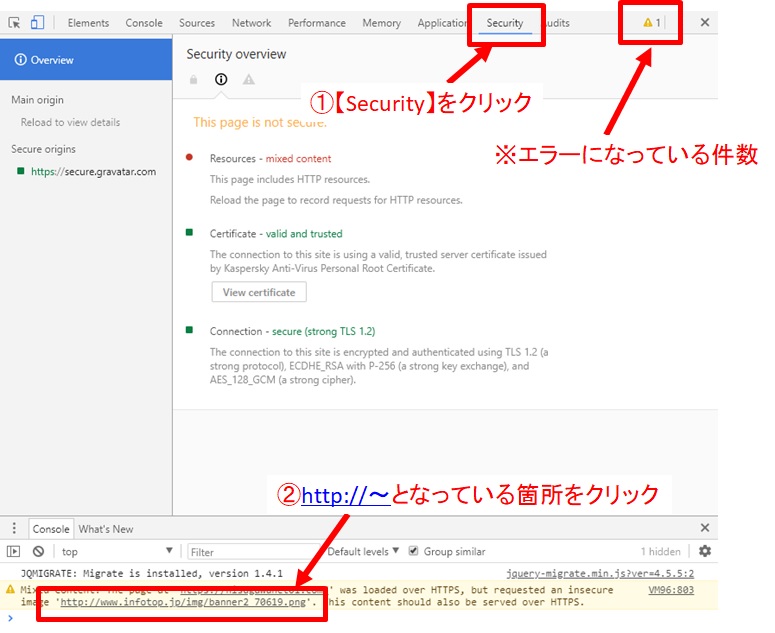Click the secure (strong TLS 1.2) label
The height and width of the screenshot is (633, 775).
coord(324,331)
